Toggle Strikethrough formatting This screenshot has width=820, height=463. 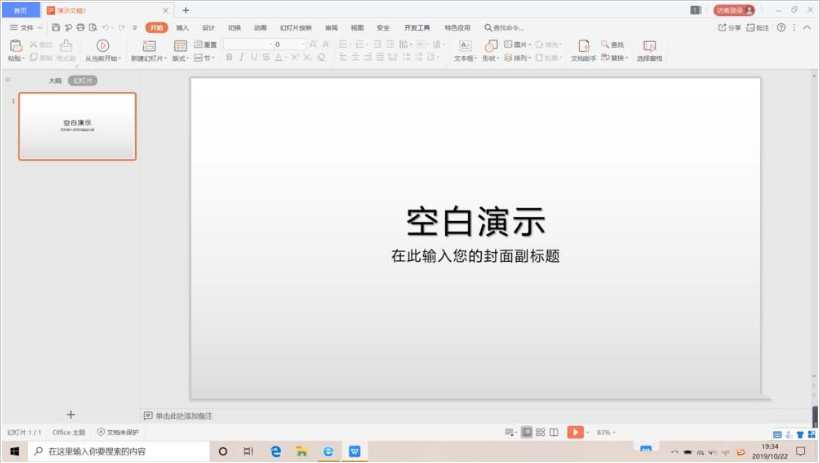(266, 57)
